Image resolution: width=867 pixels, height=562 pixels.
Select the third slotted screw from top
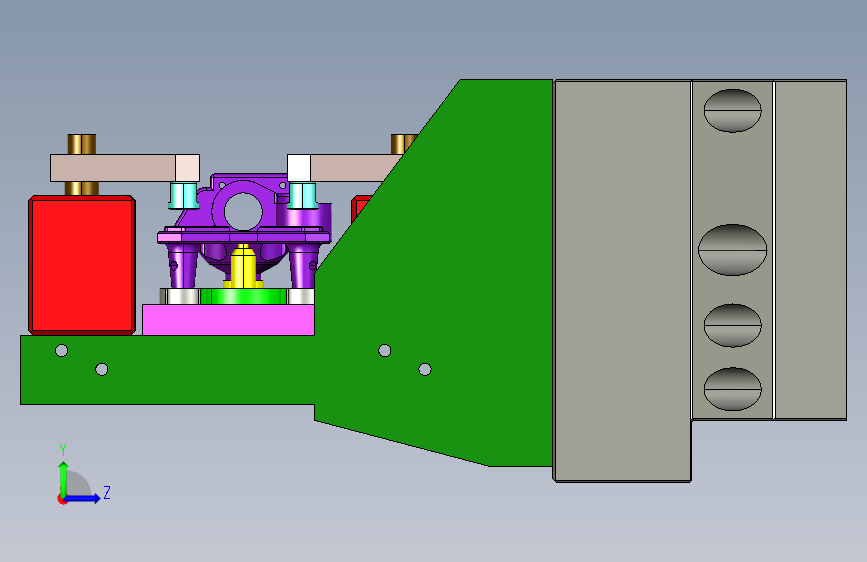(x=733, y=325)
